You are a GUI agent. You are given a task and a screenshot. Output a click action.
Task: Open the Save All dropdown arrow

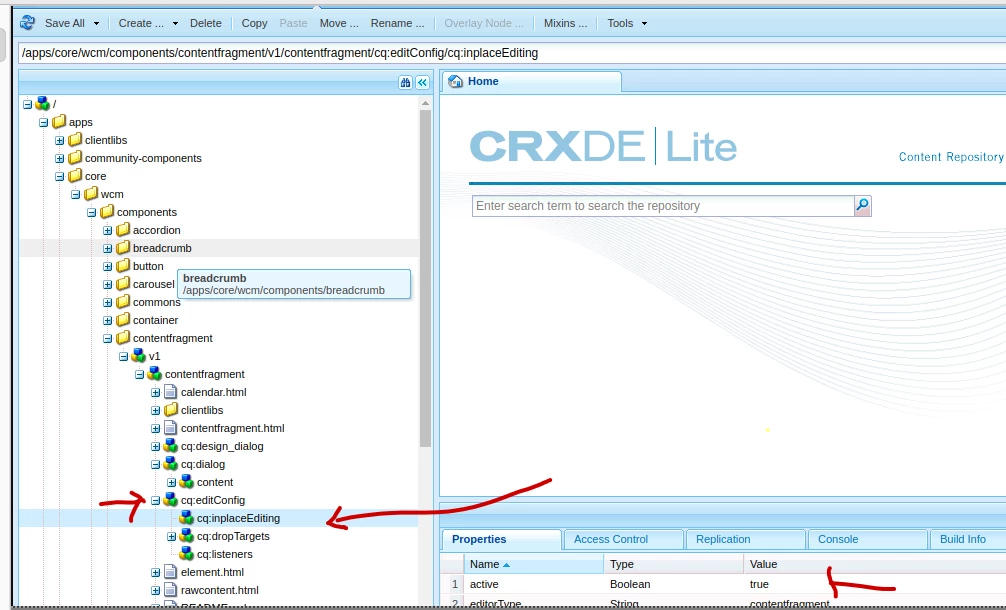pyautogui.click(x=96, y=23)
